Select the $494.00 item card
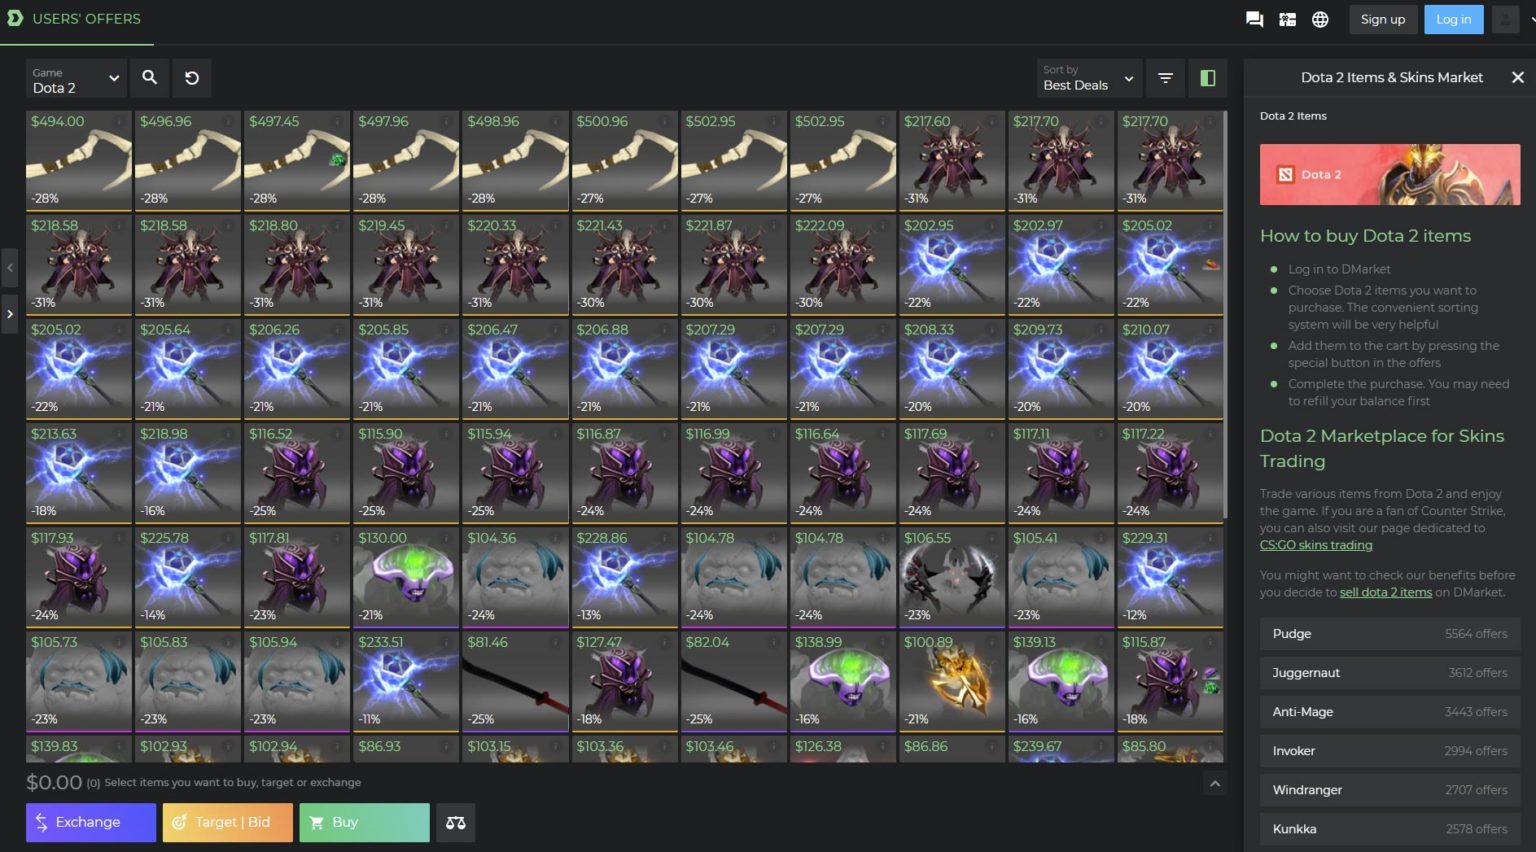 [78, 160]
